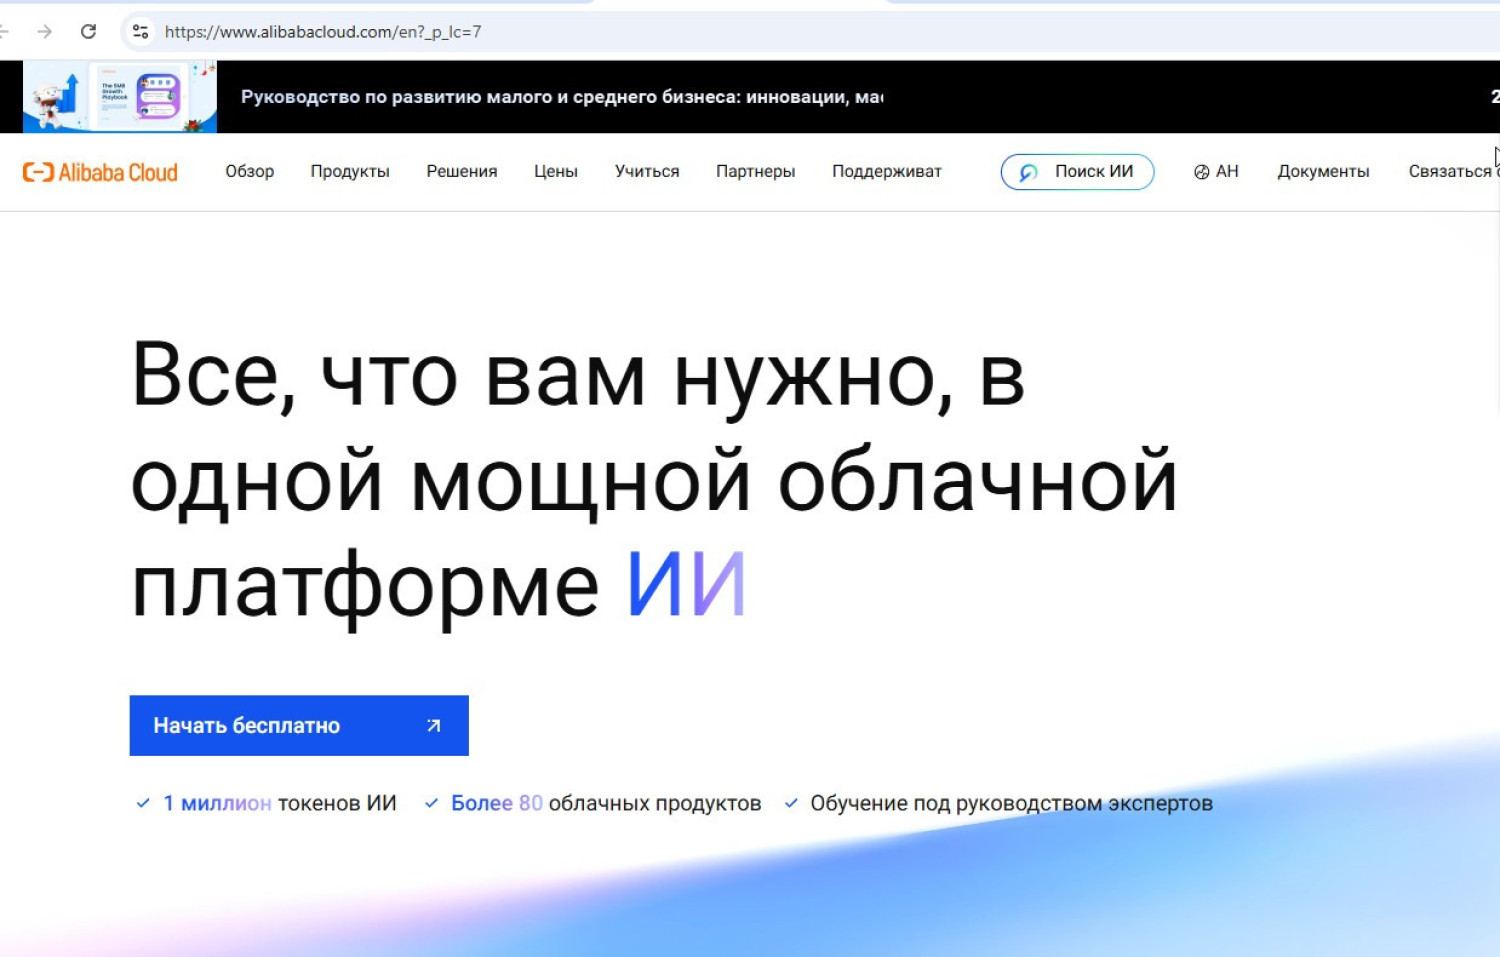The width and height of the screenshot is (1500, 957).
Task: Click the checkmark beside 'Обучение под руководством экспертов'
Action: click(791, 803)
